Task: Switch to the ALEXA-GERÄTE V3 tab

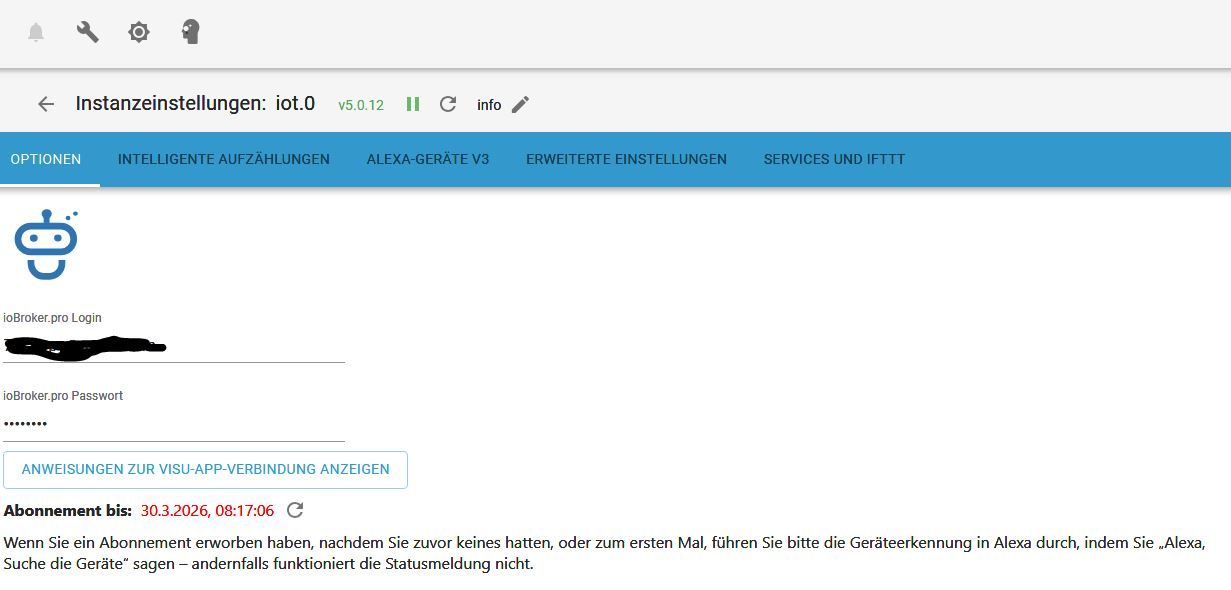Action: (428, 159)
